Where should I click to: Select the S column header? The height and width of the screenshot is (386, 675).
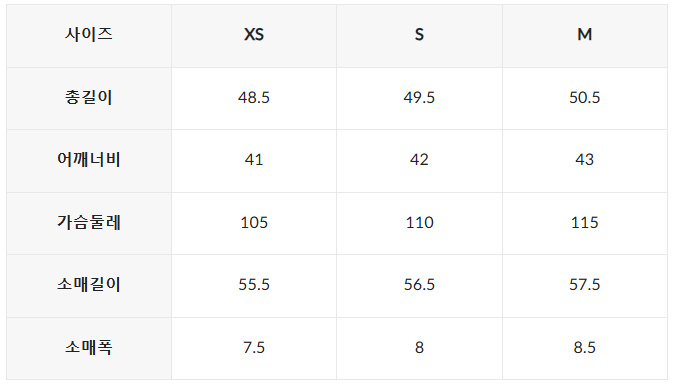pyautogui.click(x=419, y=34)
